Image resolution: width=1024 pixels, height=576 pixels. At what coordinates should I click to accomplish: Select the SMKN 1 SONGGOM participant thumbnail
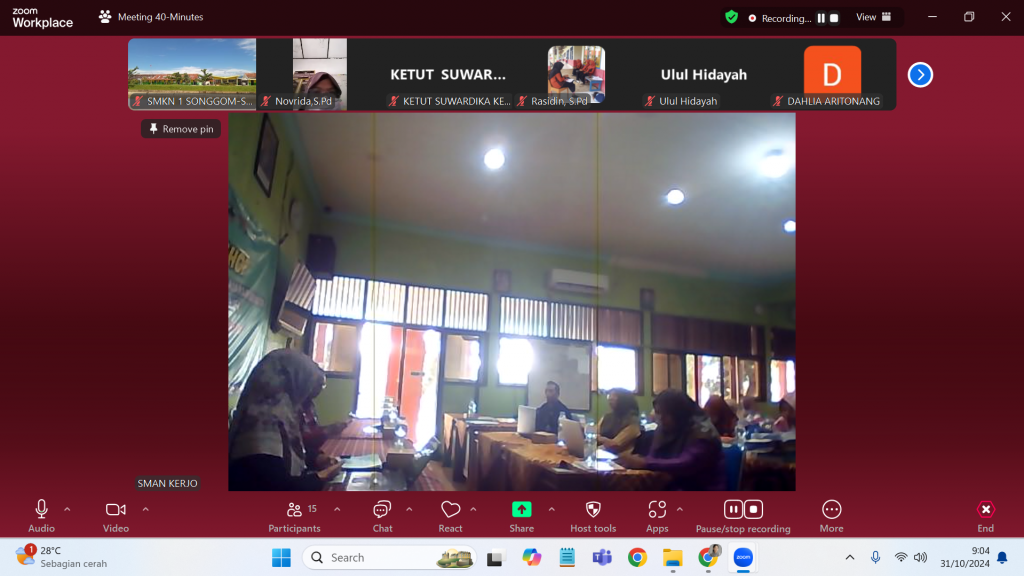point(192,74)
